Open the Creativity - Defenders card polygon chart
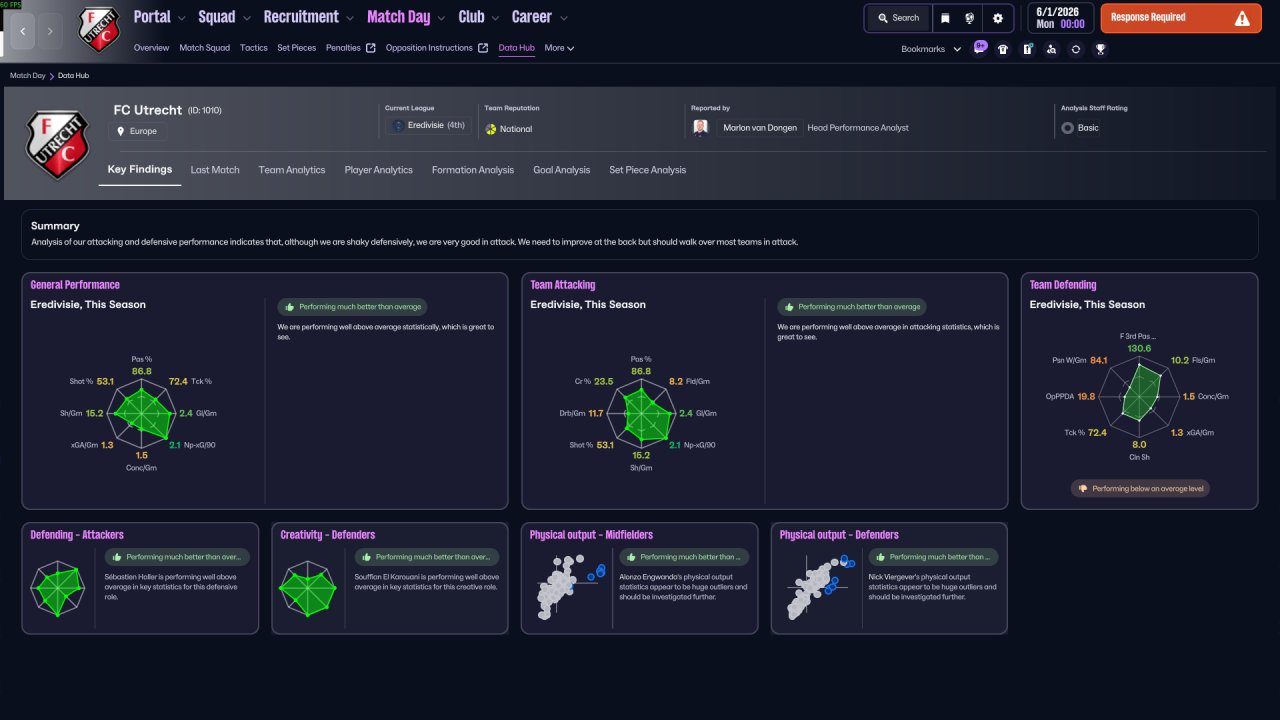 [308, 588]
